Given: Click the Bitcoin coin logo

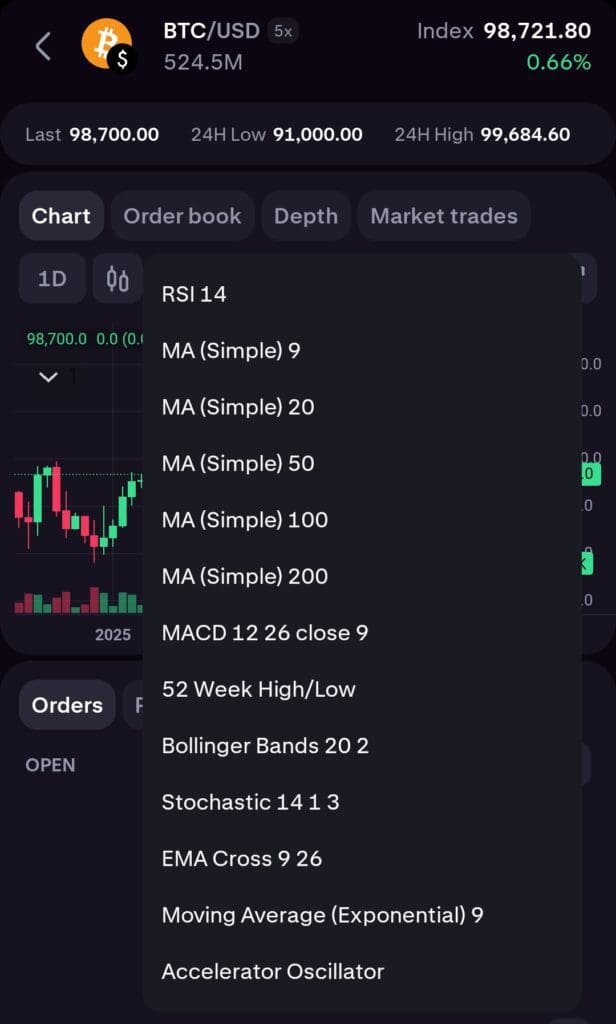Looking at the screenshot, I should click(107, 45).
